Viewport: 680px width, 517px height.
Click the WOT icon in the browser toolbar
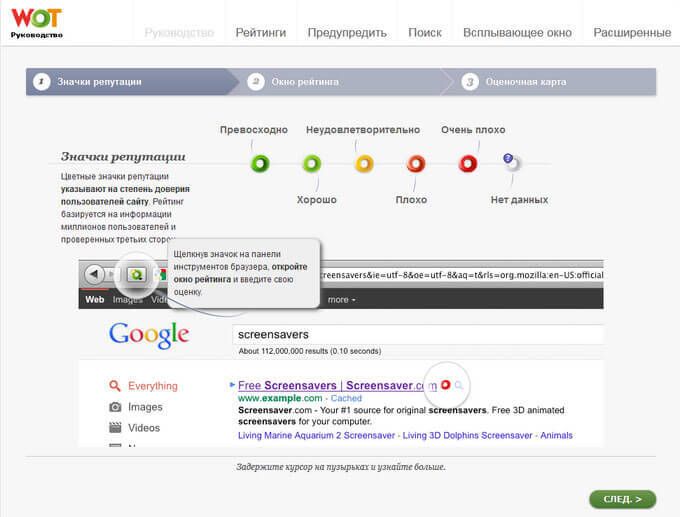[137, 274]
